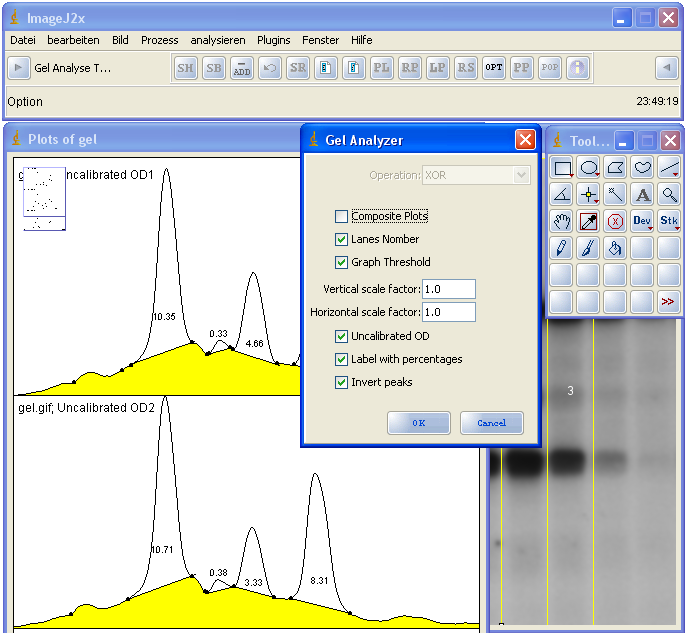
Task: Click the PP toolbar button
Action: [522, 68]
